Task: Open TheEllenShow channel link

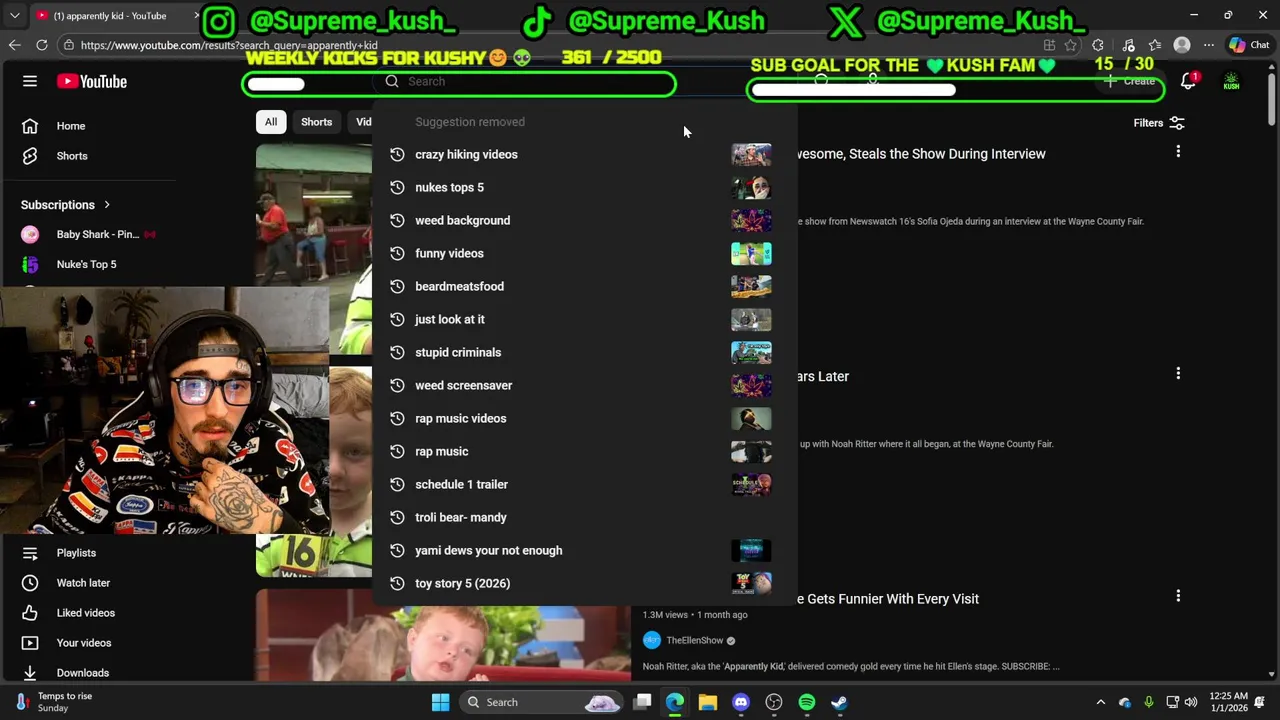Action: click(x=694, y=641)
